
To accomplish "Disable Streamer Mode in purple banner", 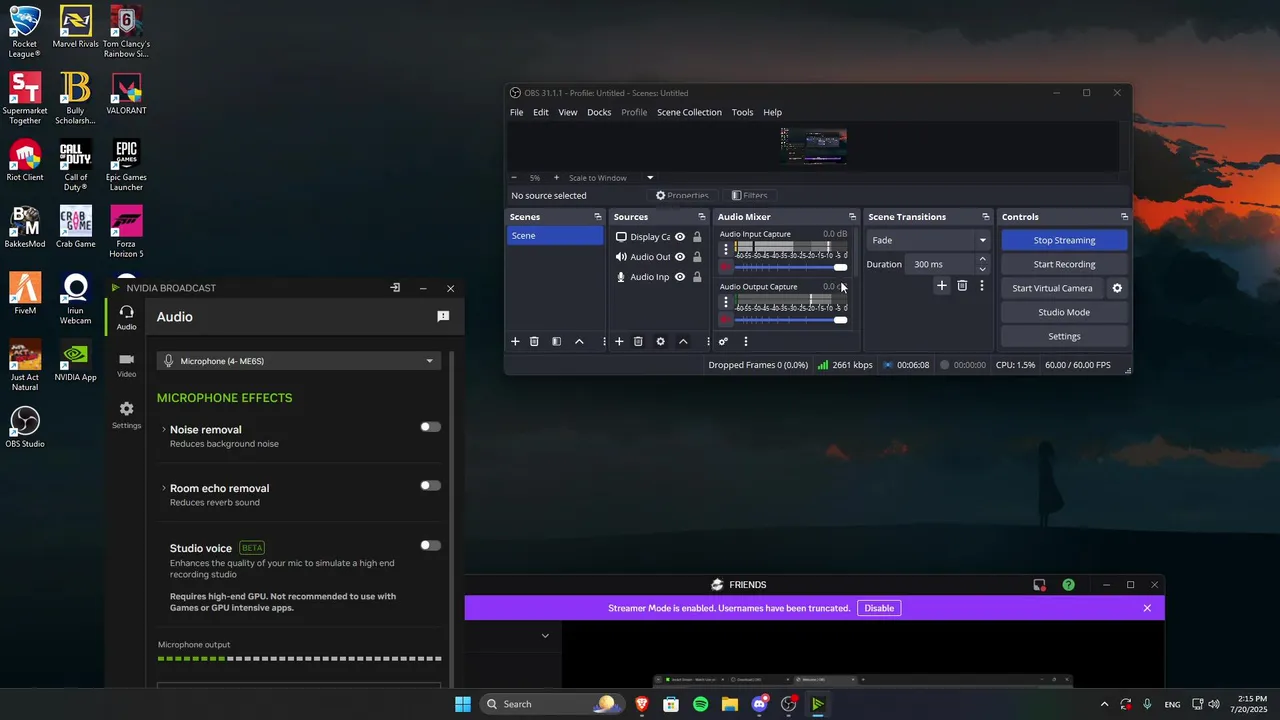I will [x=879, y=608].
